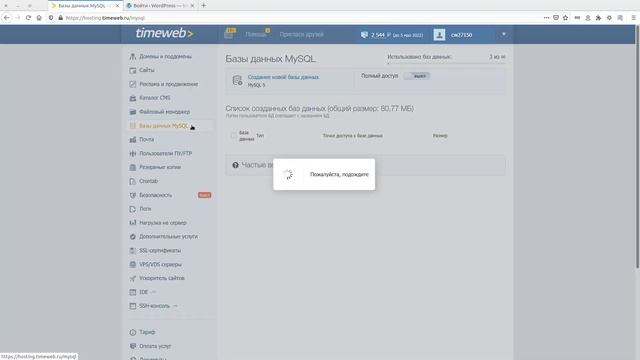Click the browser reload icon
The width and height of the screenshot is (640, 360).
click(28, 18)
